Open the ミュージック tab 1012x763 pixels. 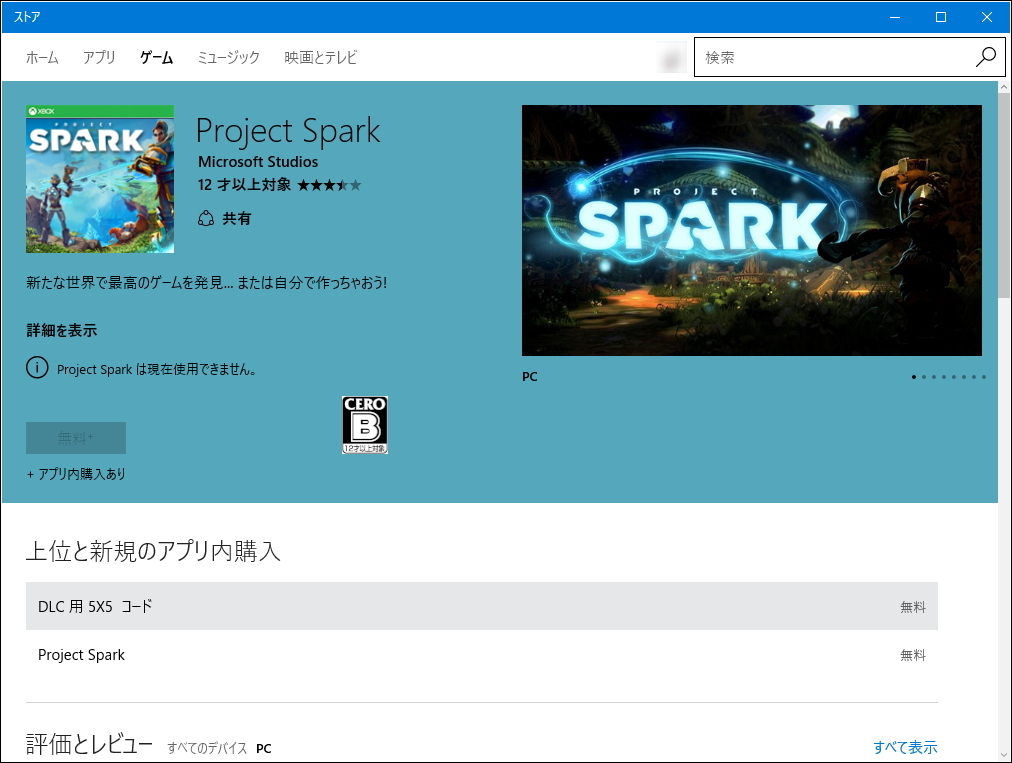[228, 57]
